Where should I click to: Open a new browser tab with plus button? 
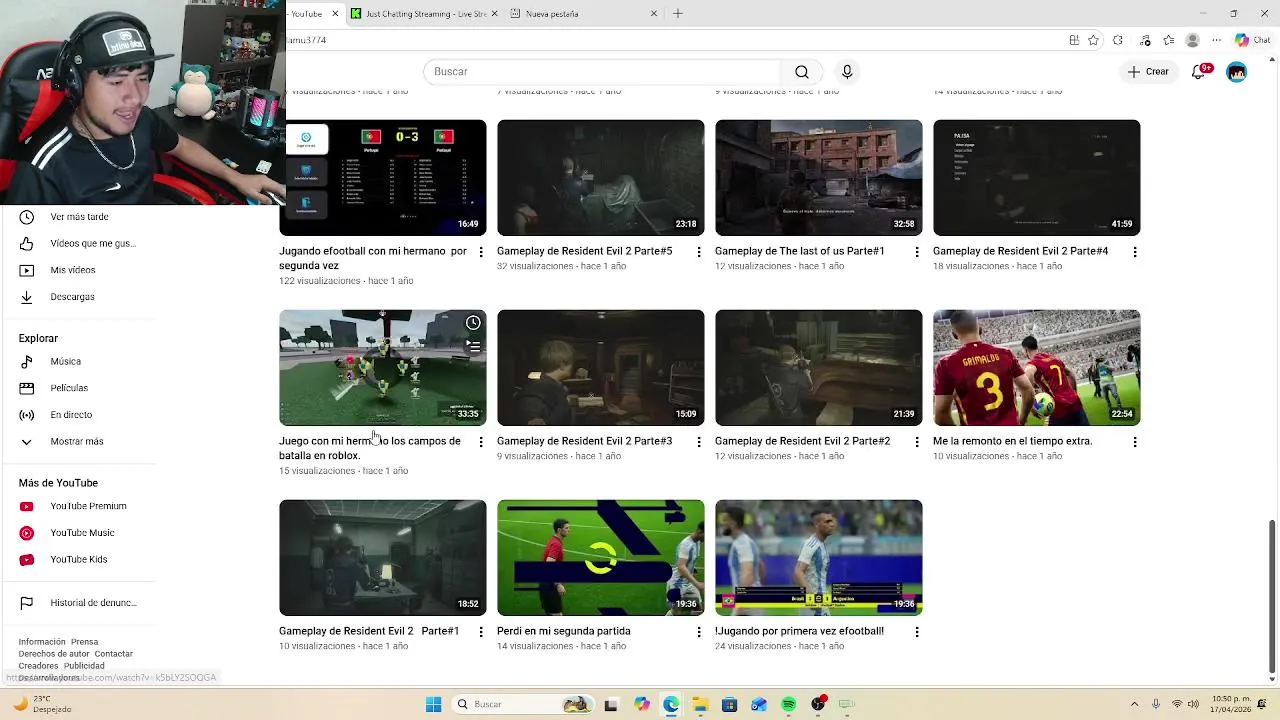click(x=678, y=14)
